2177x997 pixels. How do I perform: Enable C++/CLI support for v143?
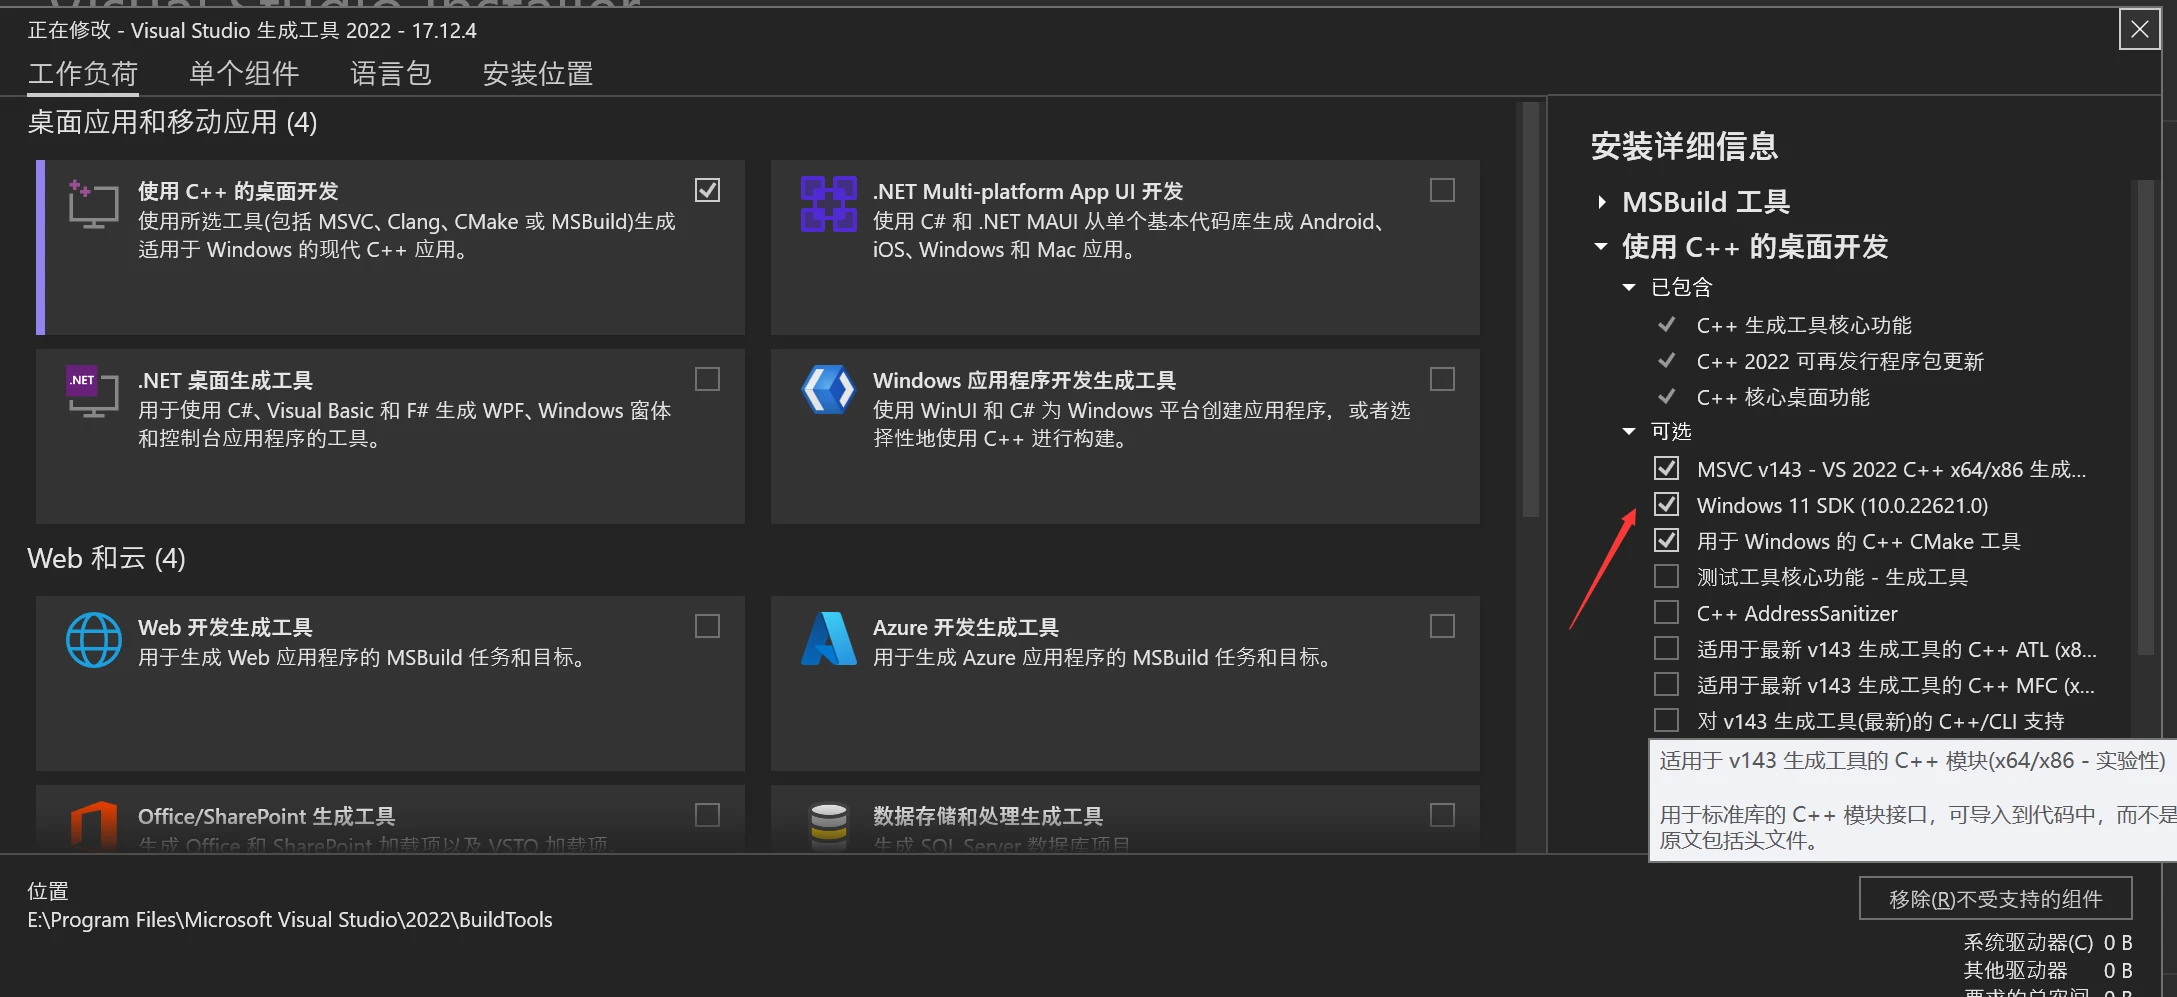tap(1666, 720)
